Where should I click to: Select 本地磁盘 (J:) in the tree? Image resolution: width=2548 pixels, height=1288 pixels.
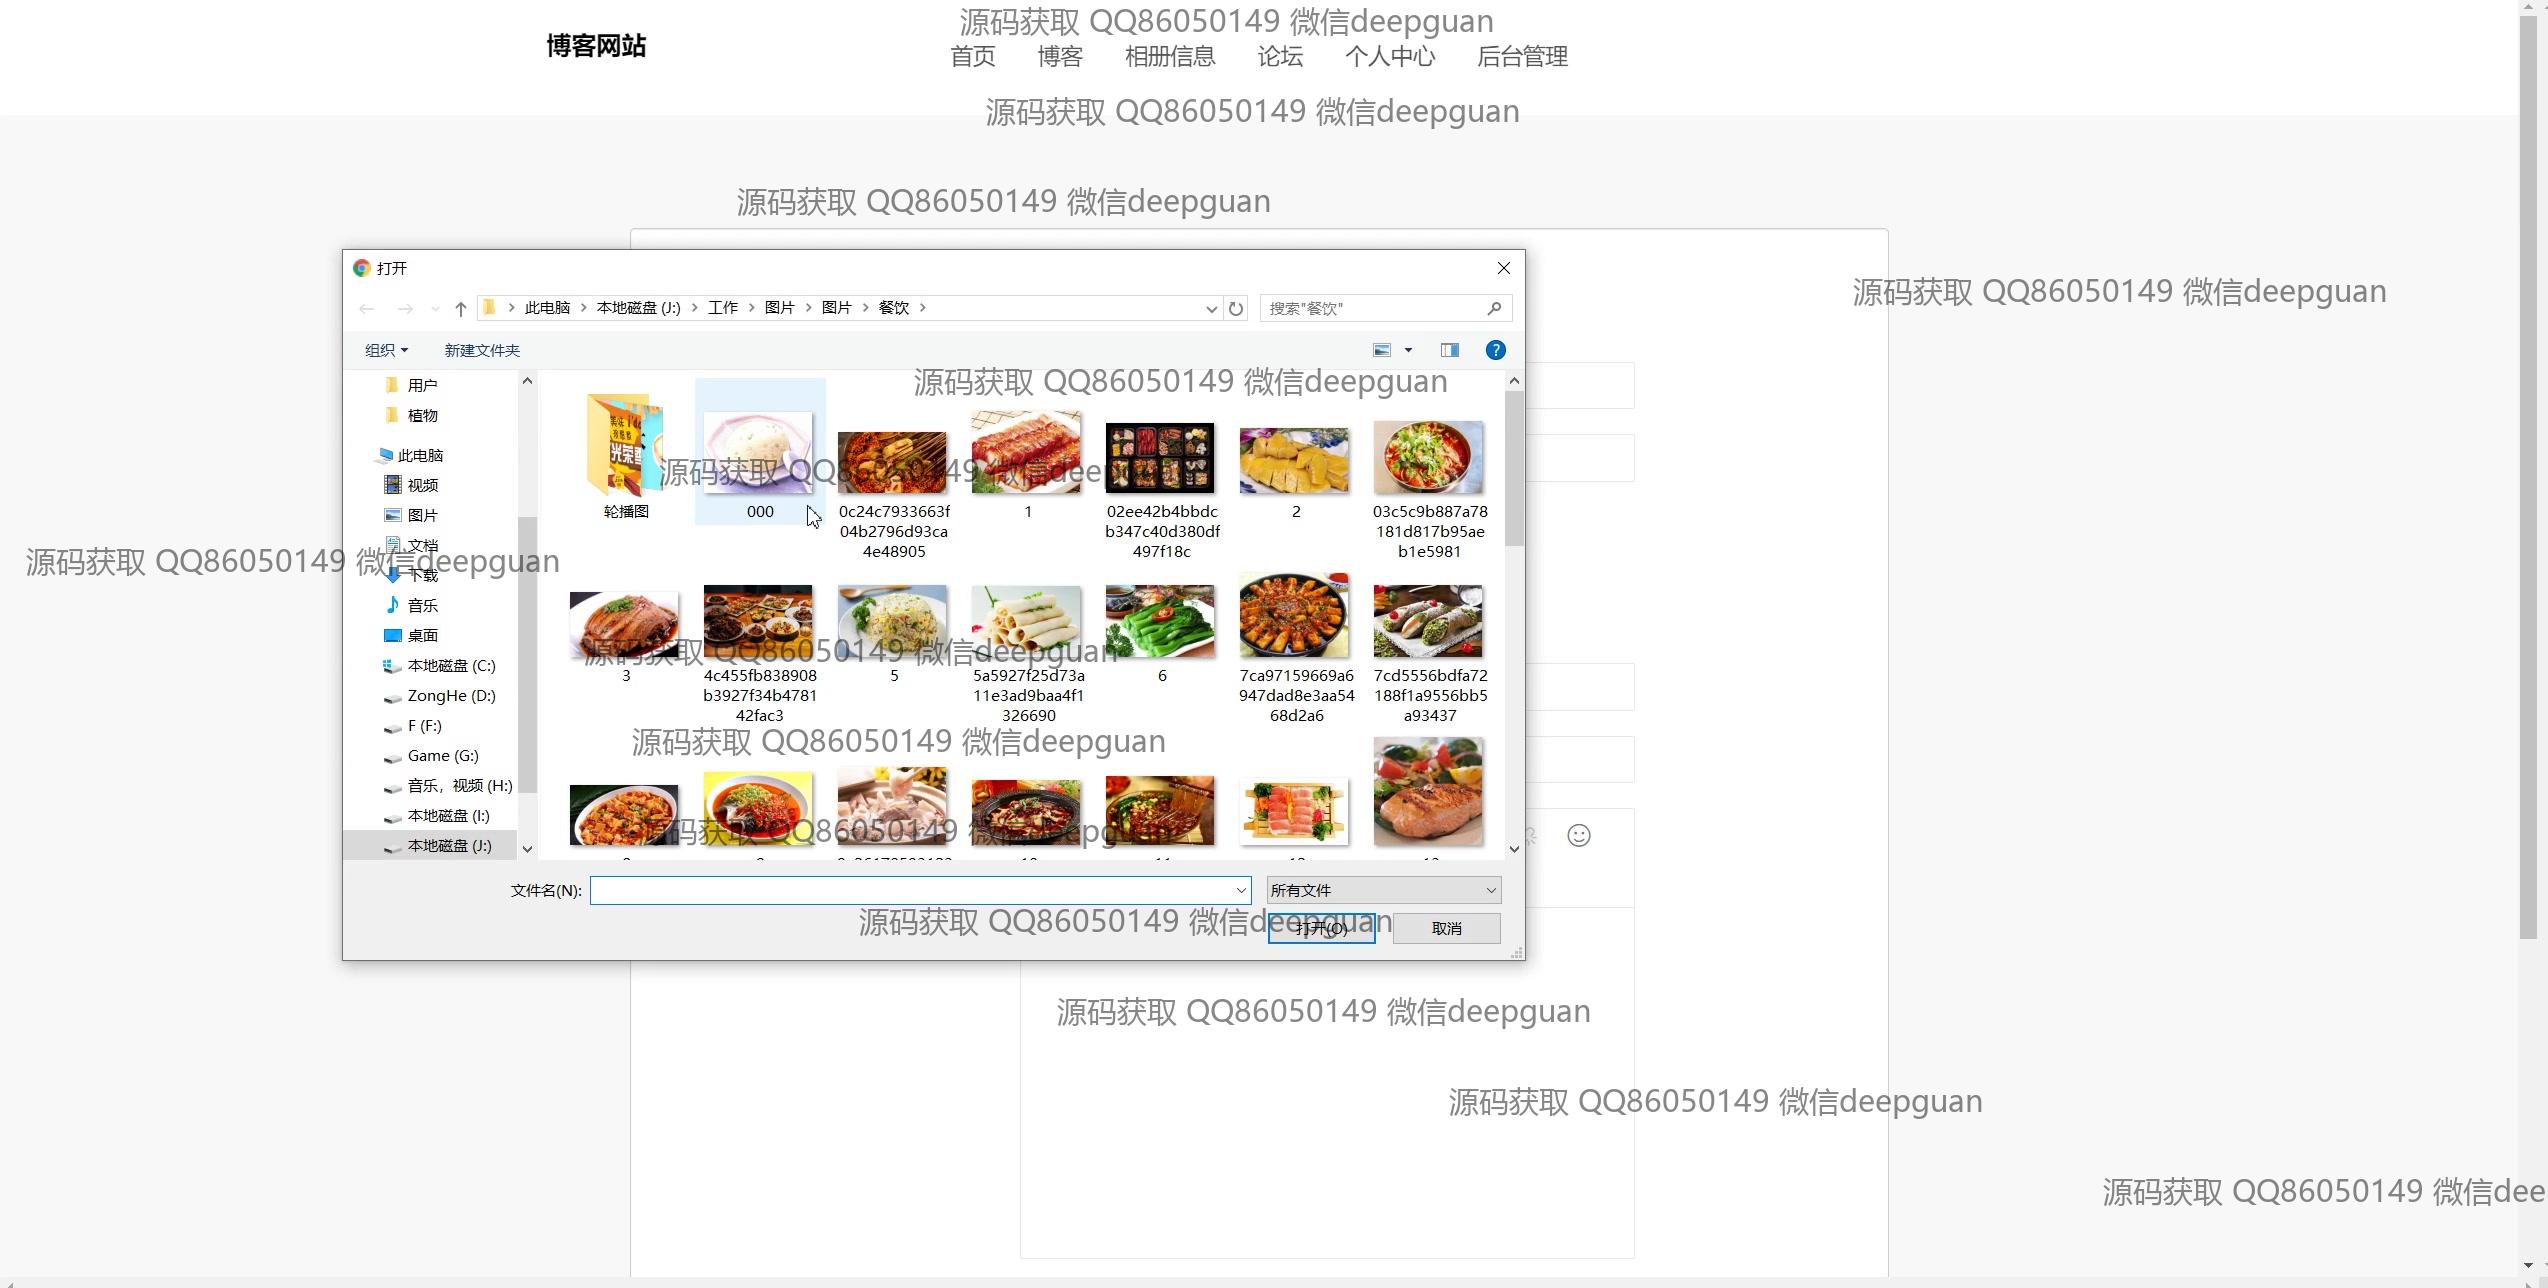pyautogui.click(x=449, y=845)
